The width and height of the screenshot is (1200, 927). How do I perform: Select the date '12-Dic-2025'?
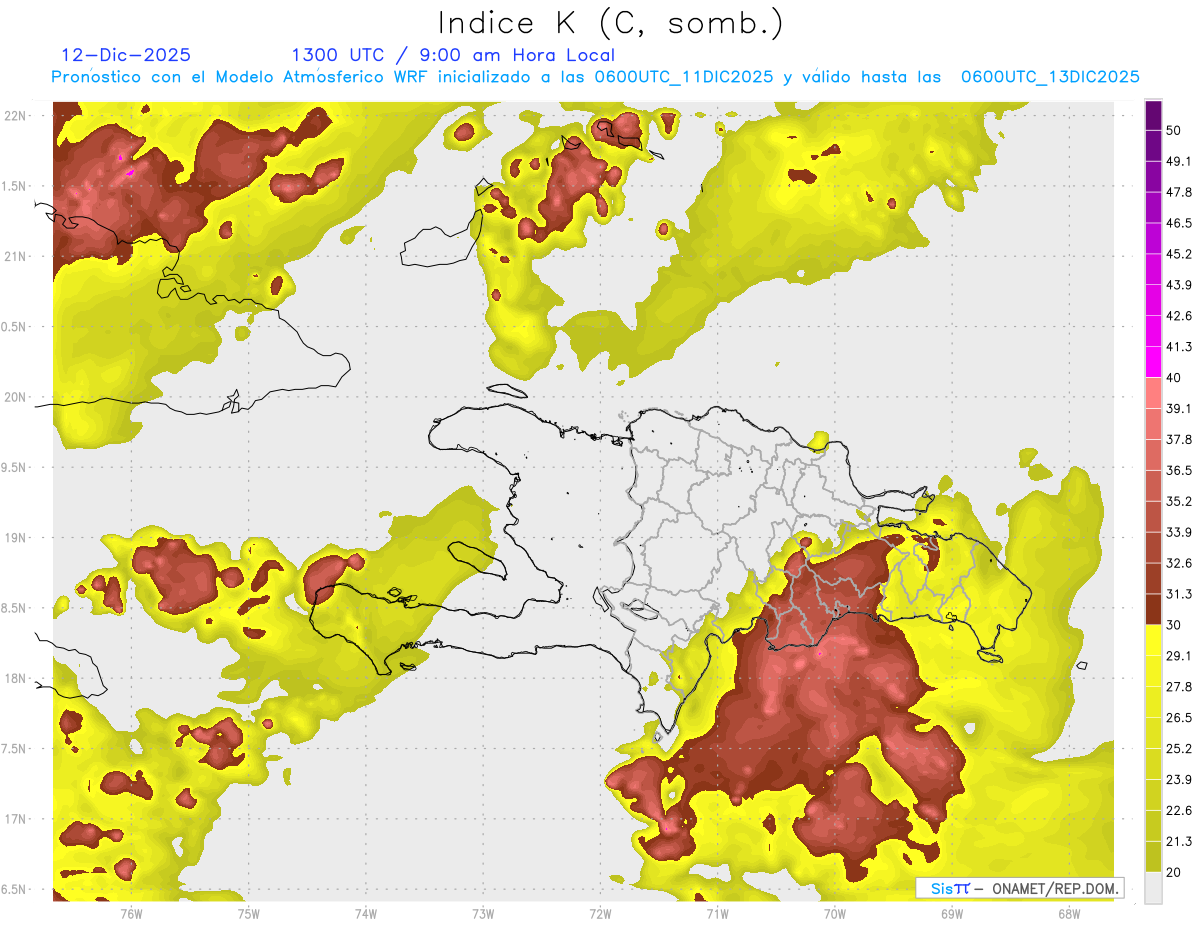pyautogui.click(x=126, y=55)
